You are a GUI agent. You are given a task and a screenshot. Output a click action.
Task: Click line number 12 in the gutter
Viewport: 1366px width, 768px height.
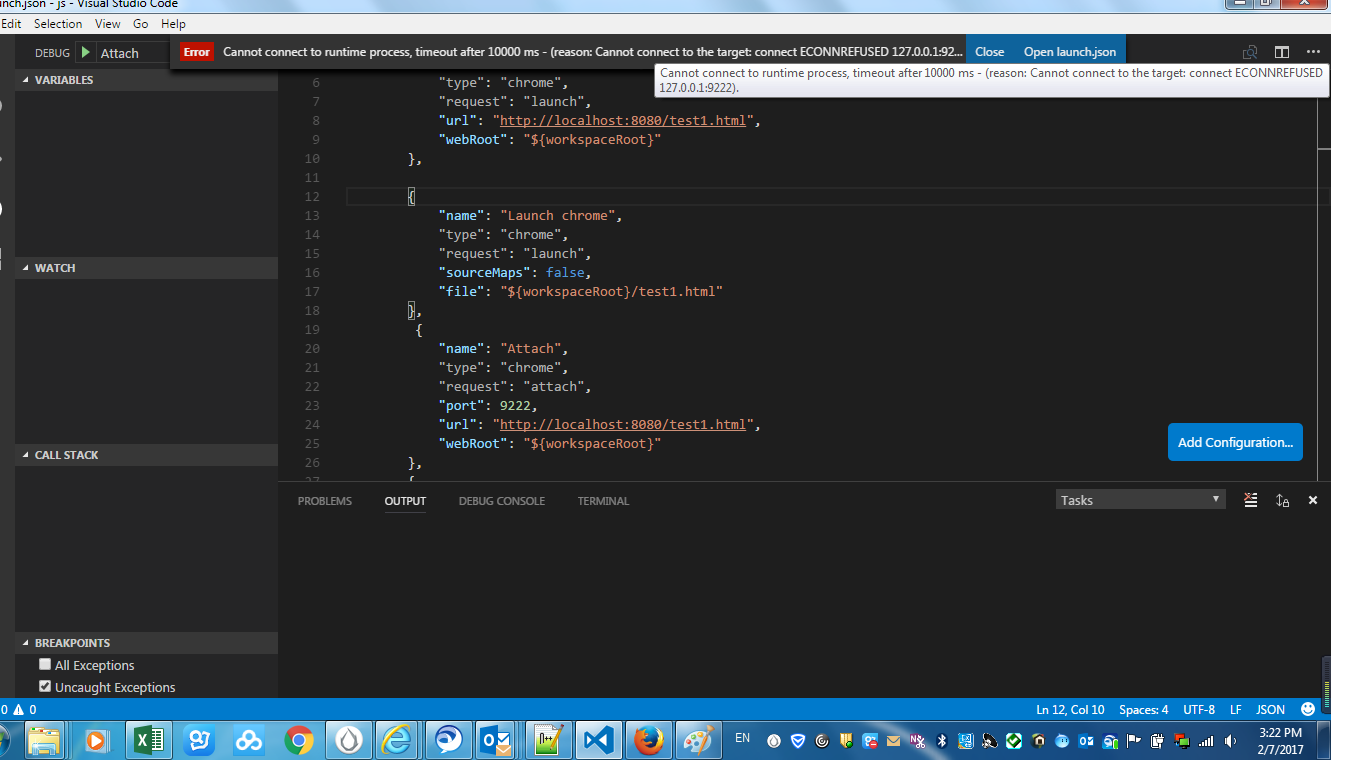point(312,197)
